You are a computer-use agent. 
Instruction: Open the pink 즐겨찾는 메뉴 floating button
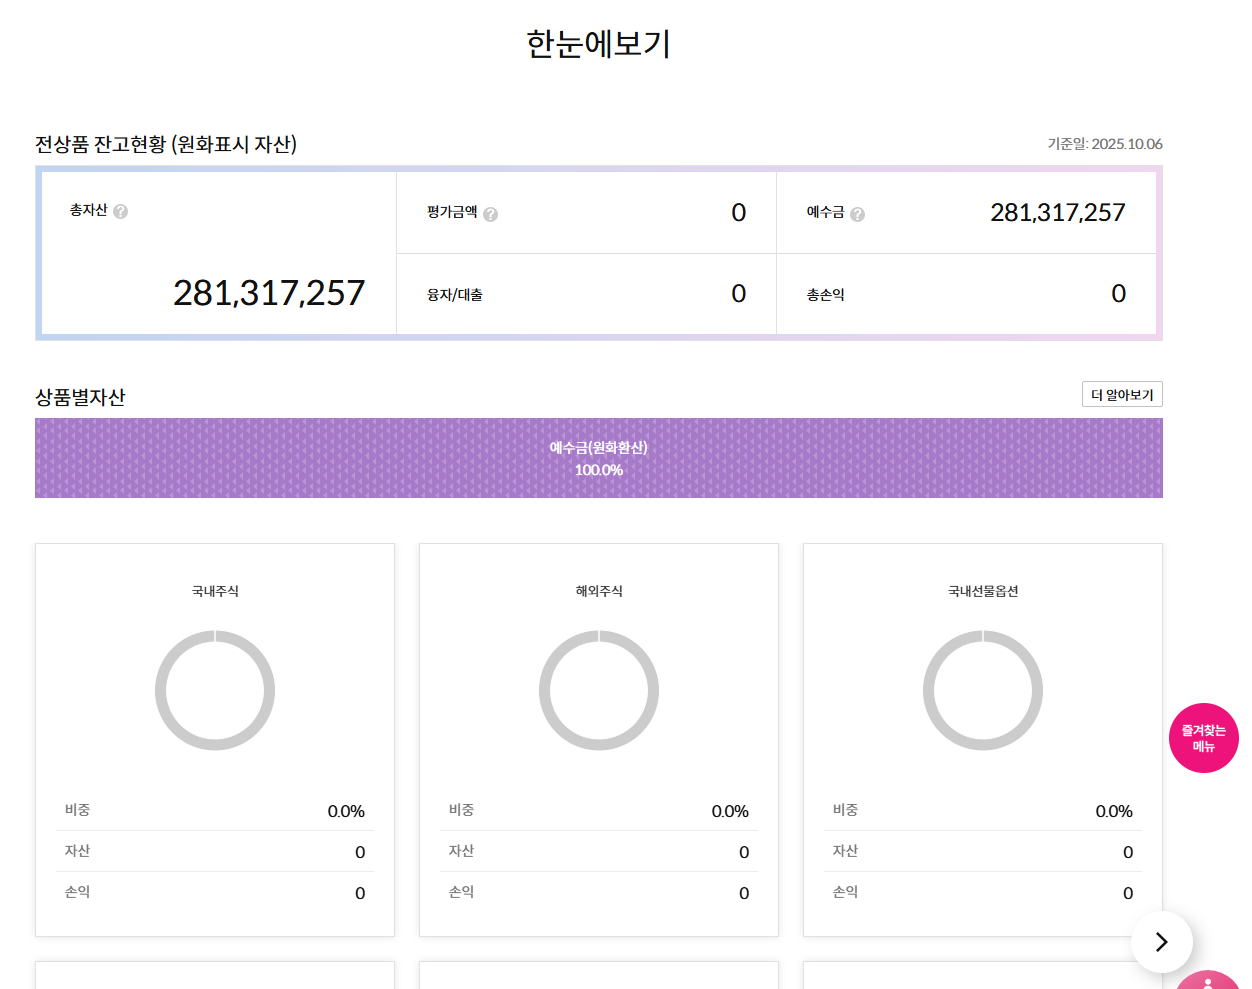[1204, 738]
